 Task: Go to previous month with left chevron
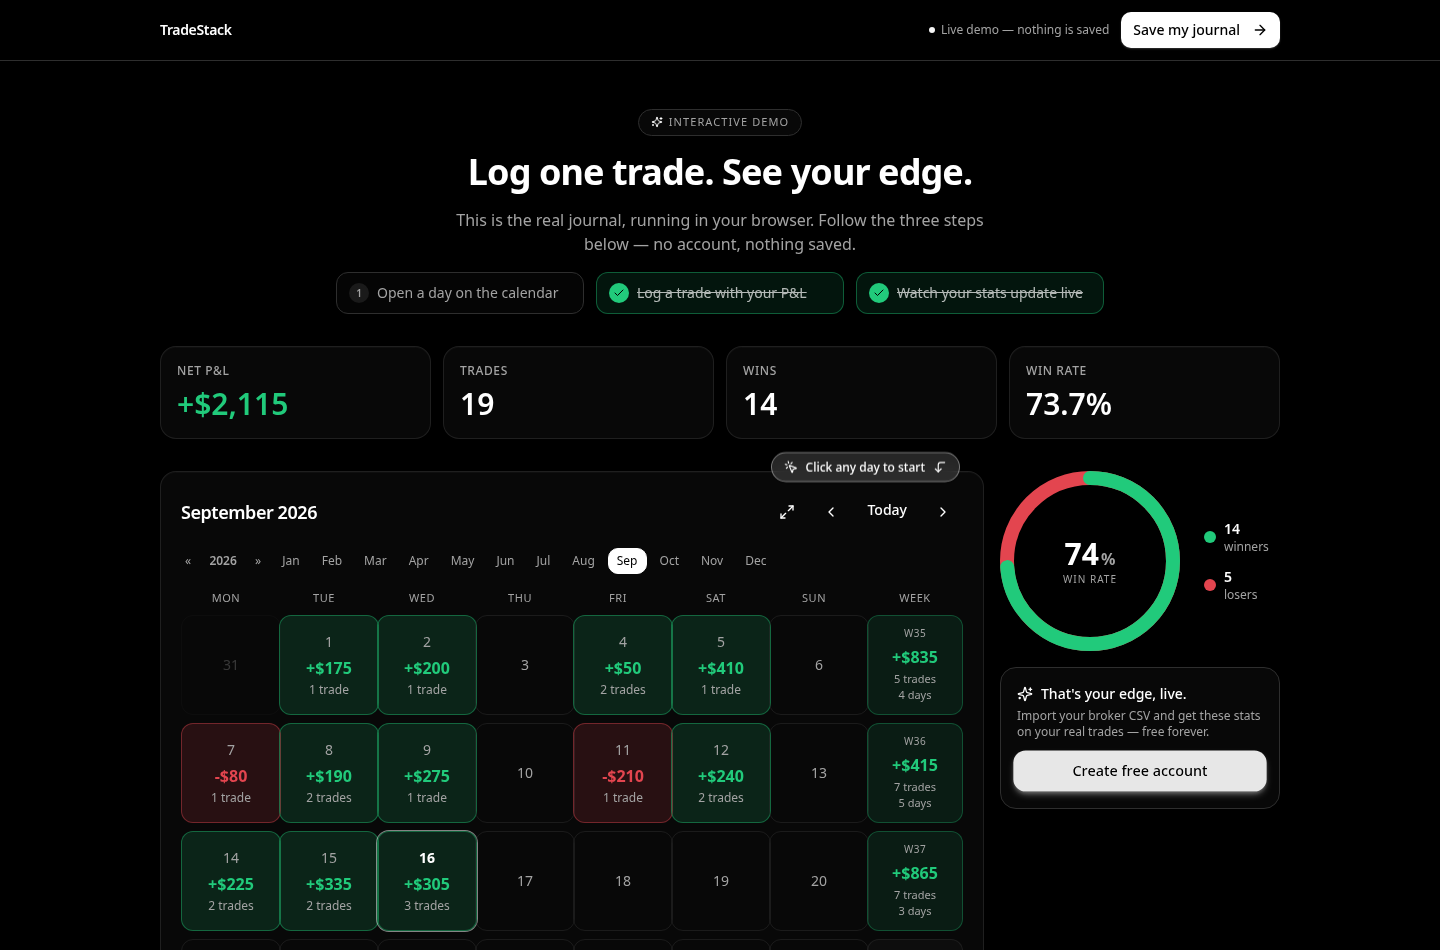831,512
